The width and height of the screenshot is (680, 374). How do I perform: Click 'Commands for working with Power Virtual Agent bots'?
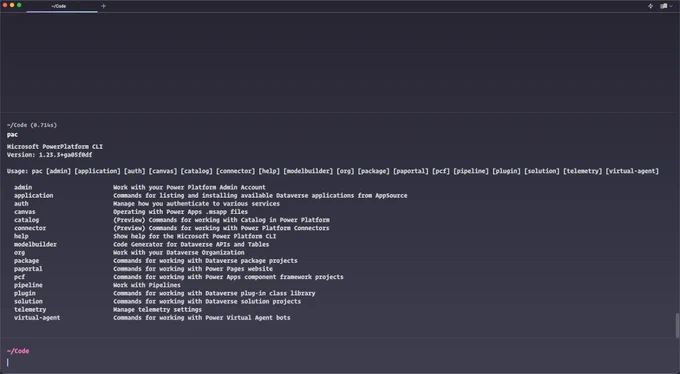click(x=202, y=318)
